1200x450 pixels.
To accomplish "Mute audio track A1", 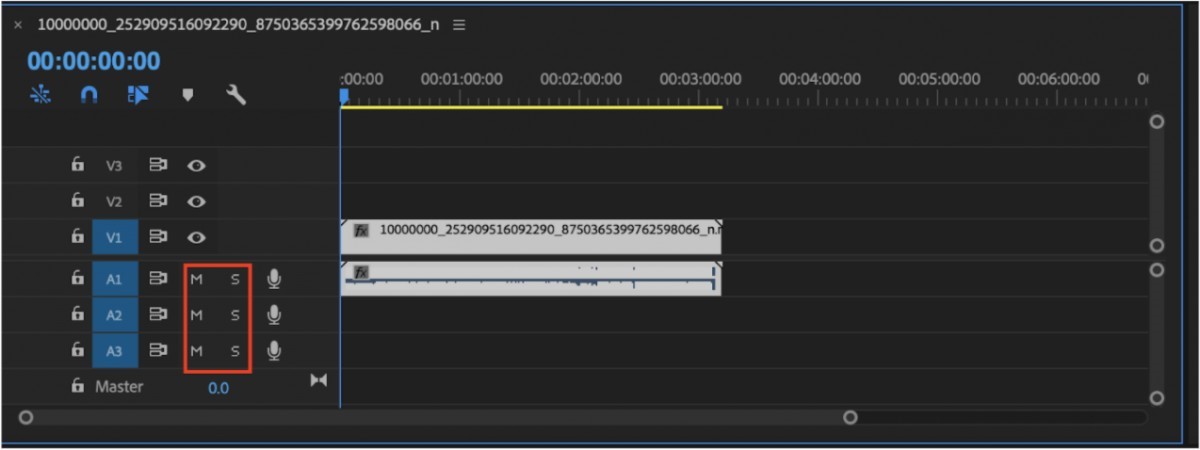I will tap(196, 280).
